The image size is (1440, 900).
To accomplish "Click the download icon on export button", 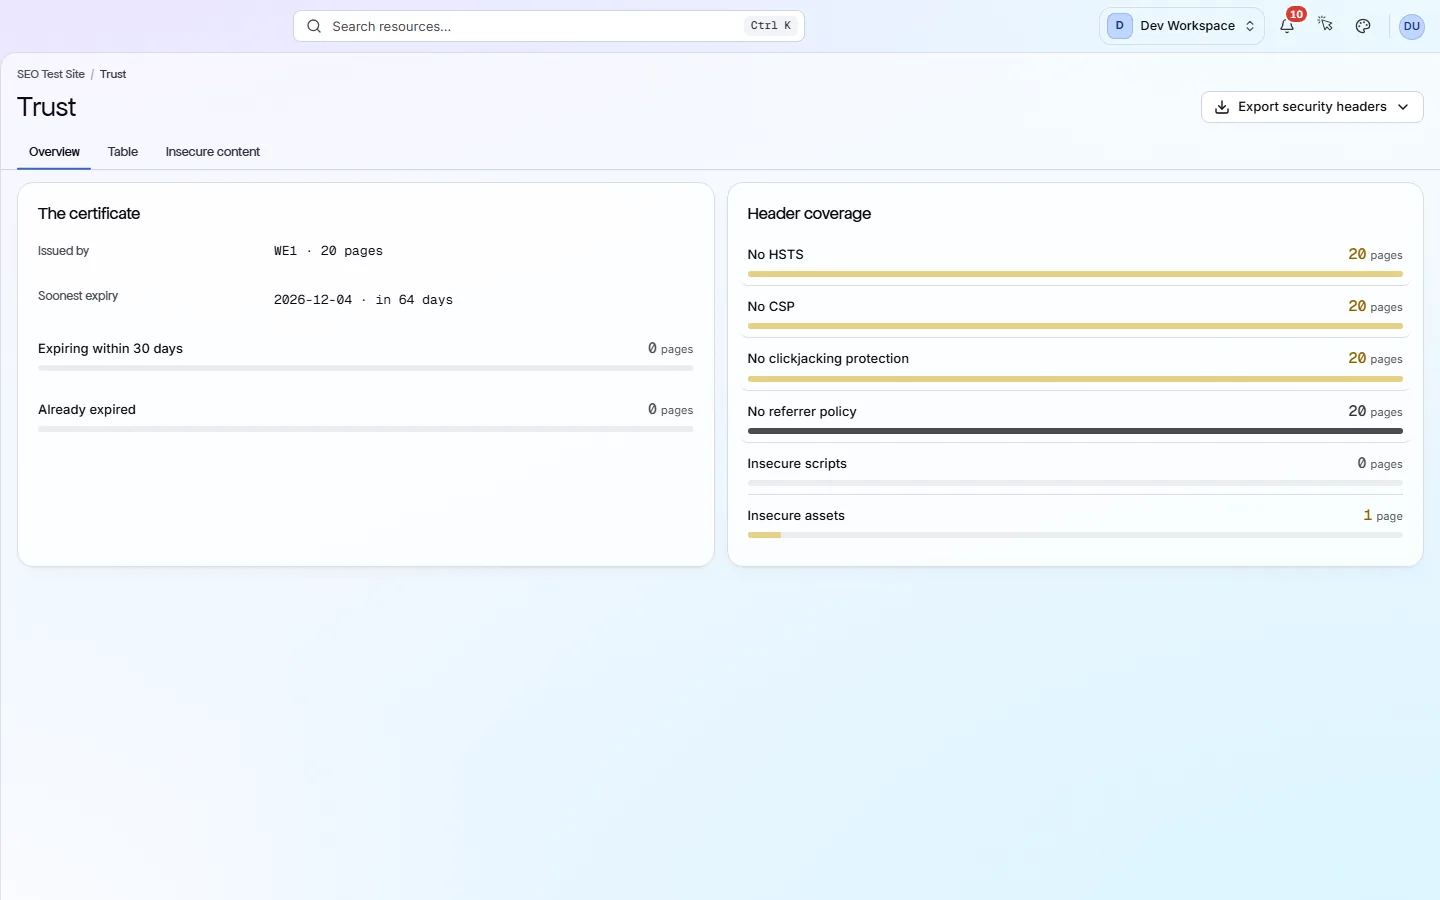I will pos(1222,107).
